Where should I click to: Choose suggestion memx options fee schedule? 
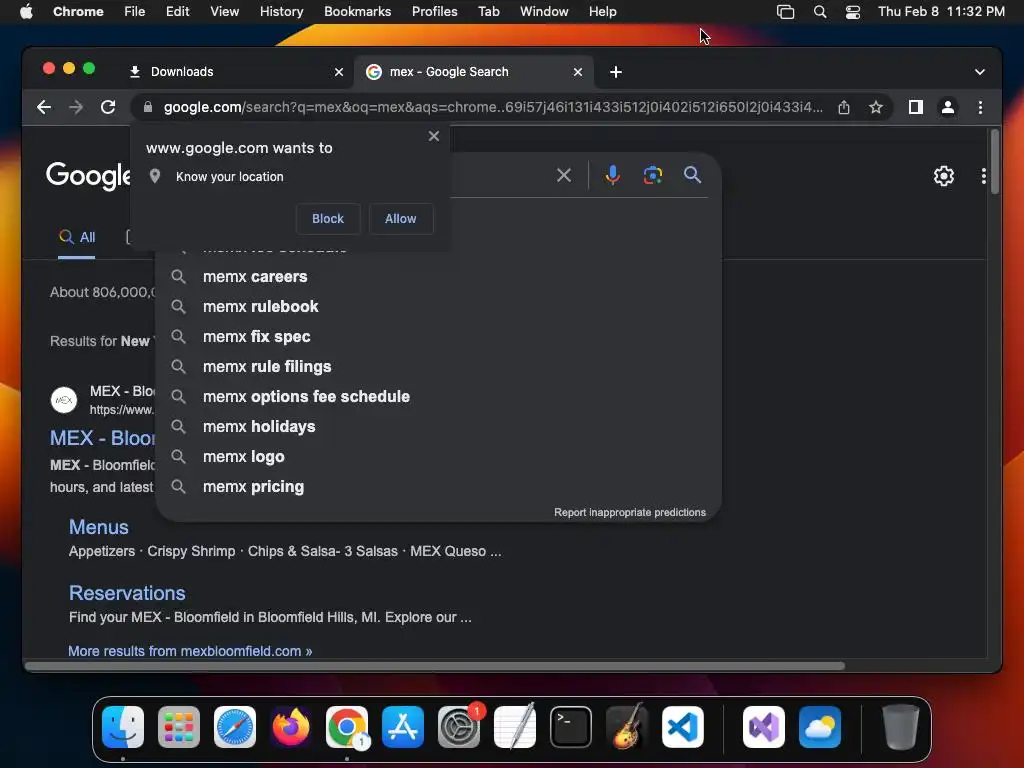click(x=438, y=397)
